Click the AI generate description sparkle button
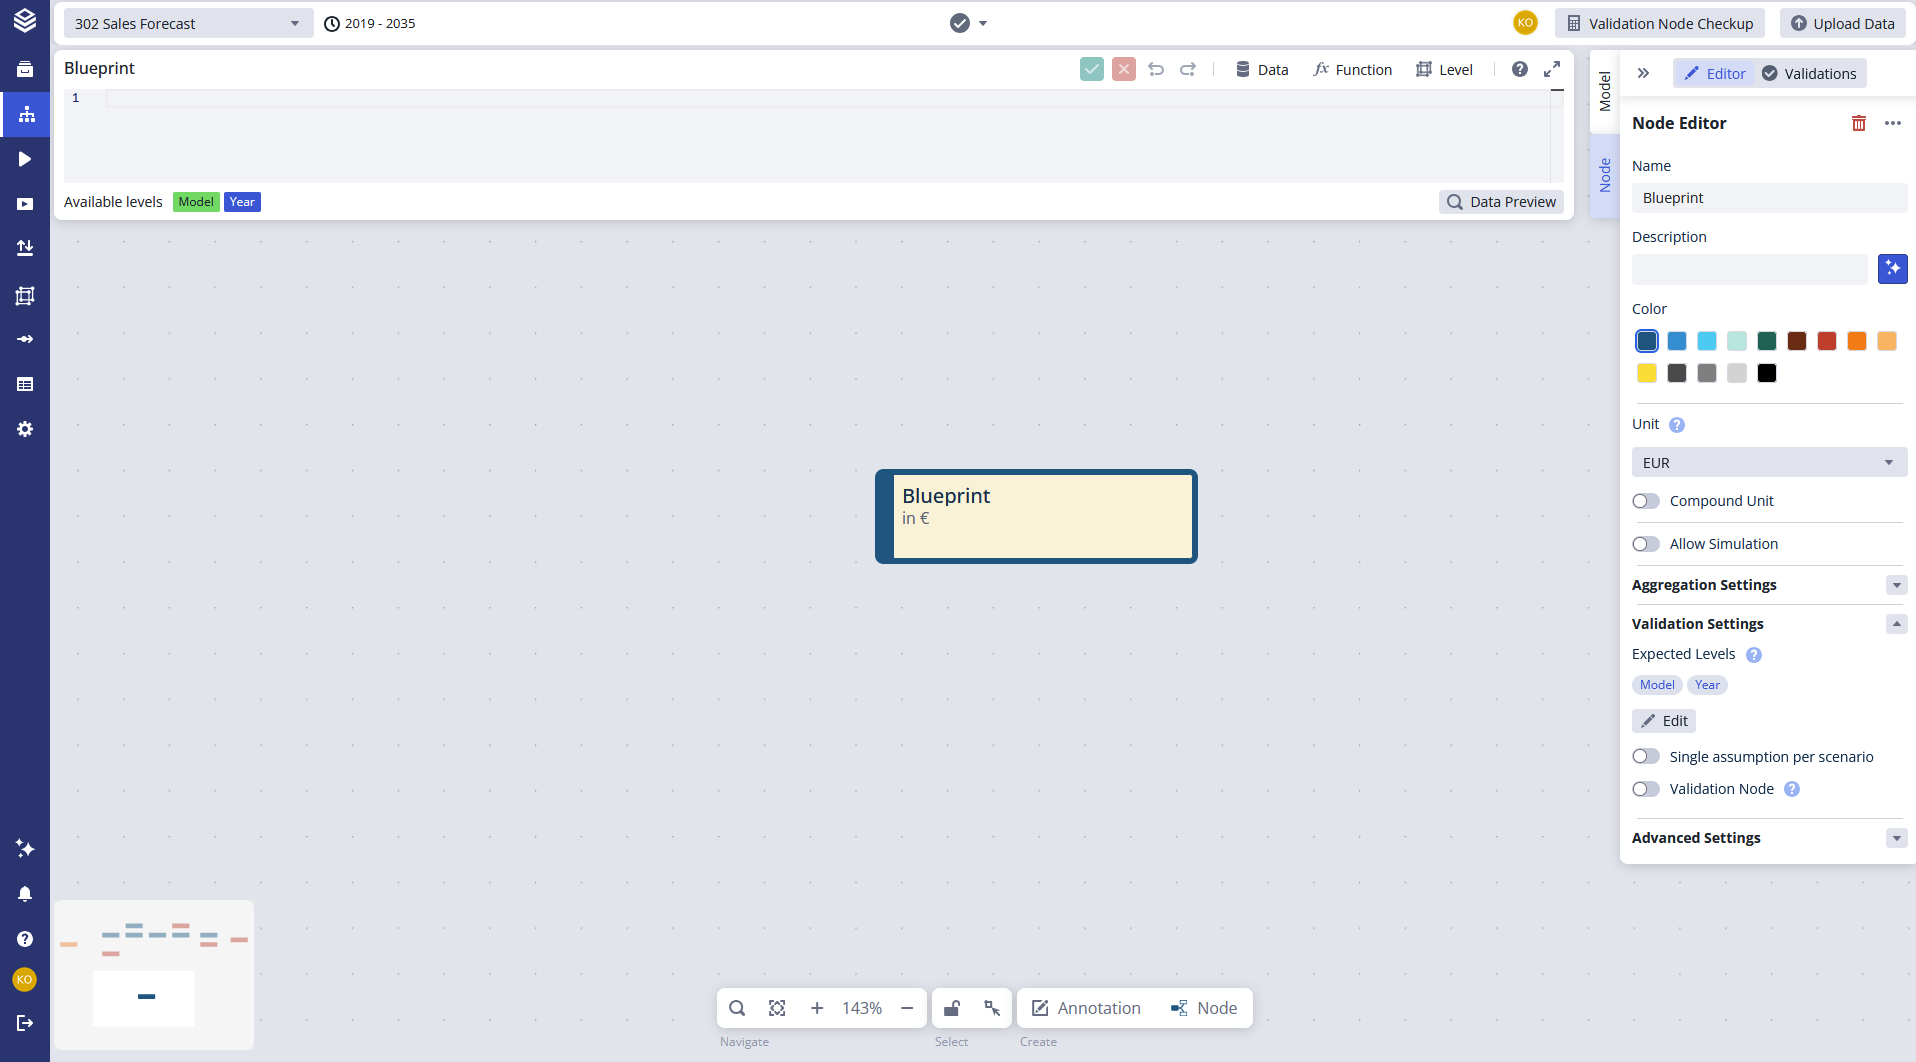The image size is (1916, 1062). pos(1892,269)
